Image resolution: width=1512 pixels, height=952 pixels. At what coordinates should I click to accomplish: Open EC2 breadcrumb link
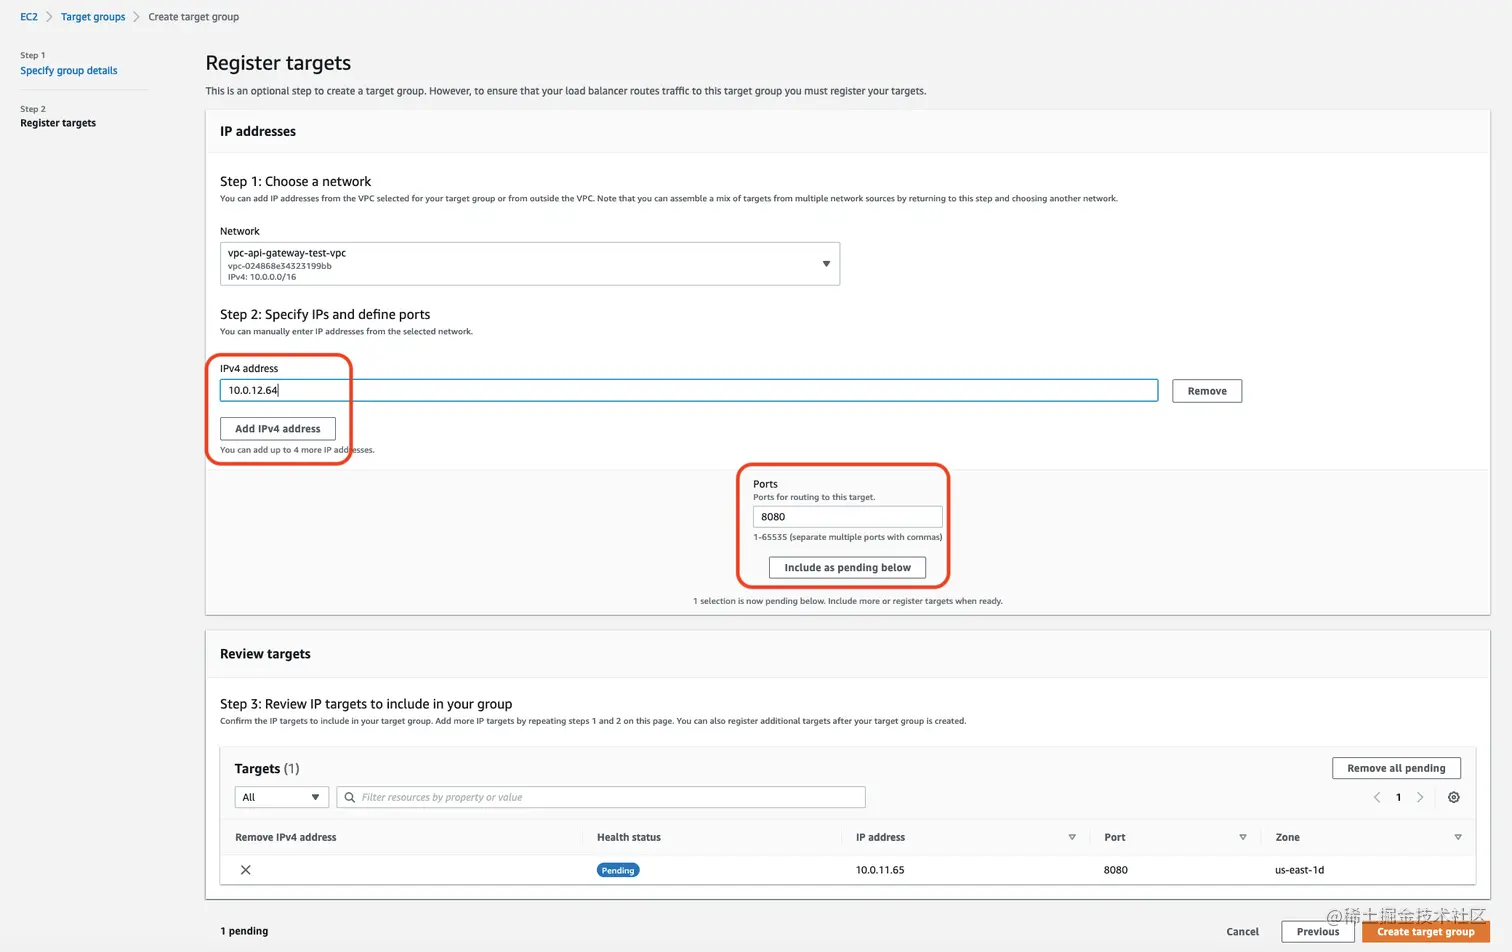[29, 17]
